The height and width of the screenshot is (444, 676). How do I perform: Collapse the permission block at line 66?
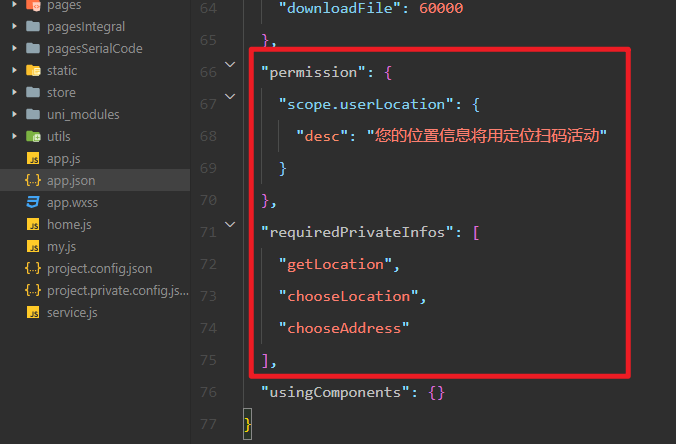point(230,65)
